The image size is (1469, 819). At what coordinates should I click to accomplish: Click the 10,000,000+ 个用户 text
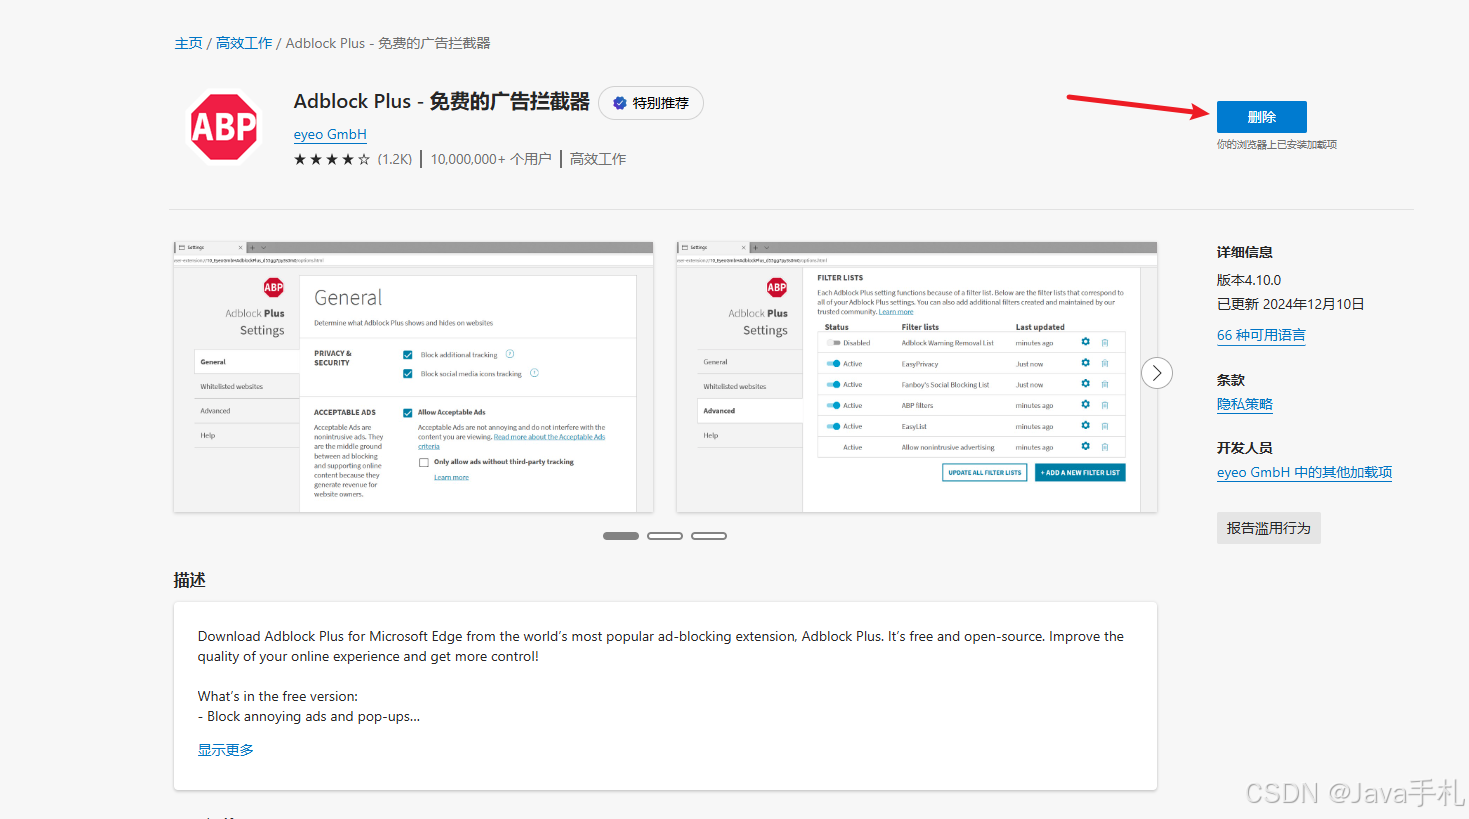491,159
